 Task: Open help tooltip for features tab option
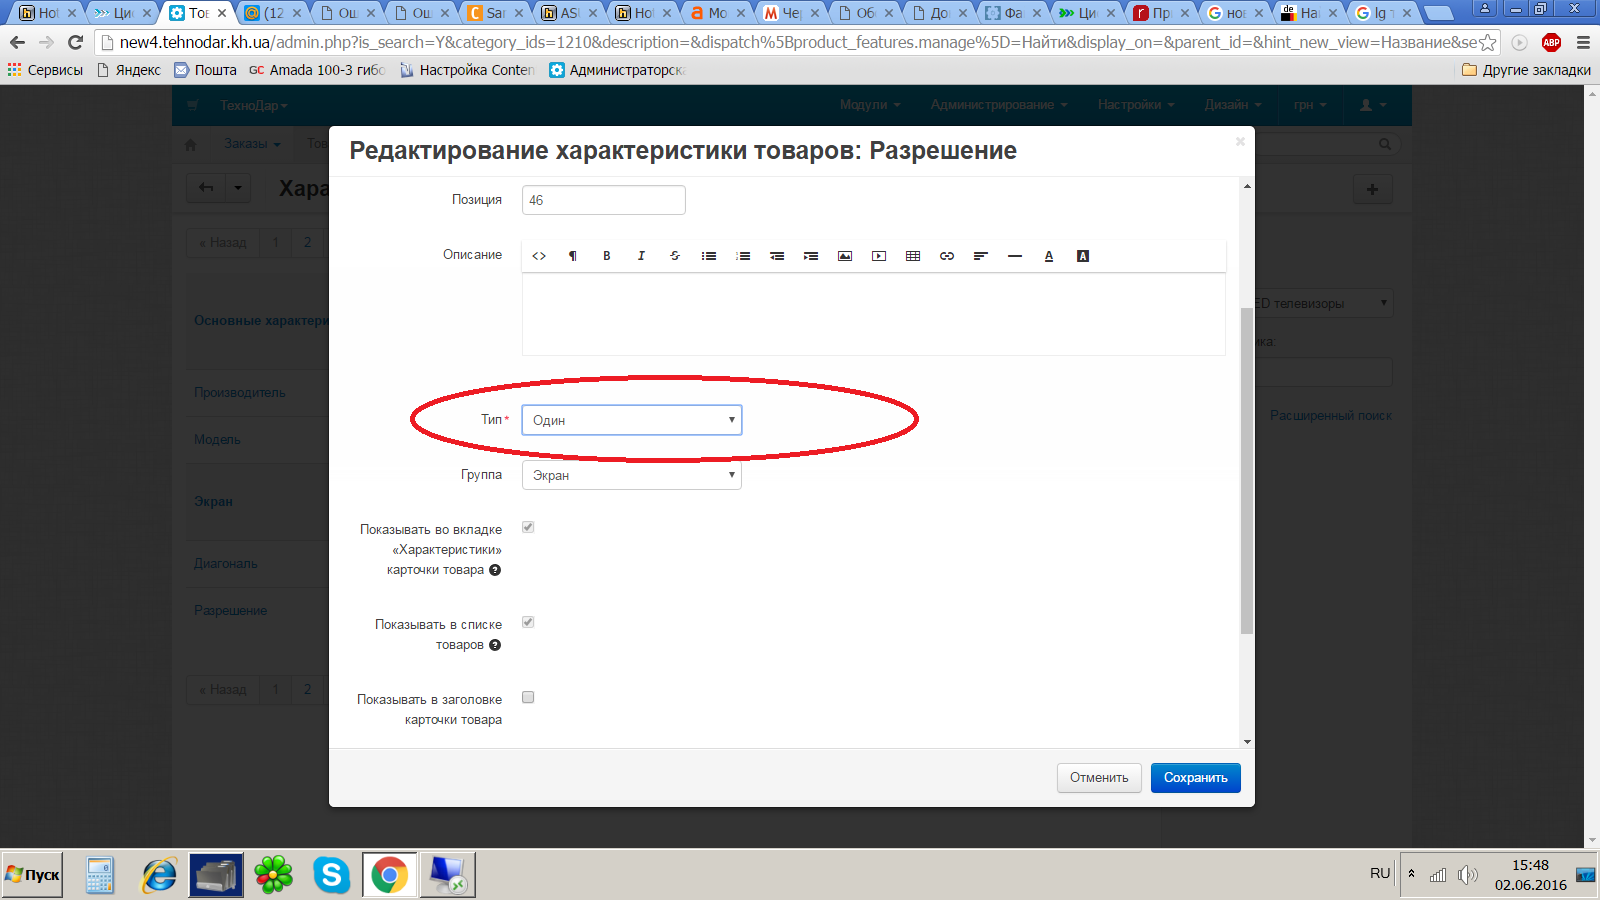[495, 570]
